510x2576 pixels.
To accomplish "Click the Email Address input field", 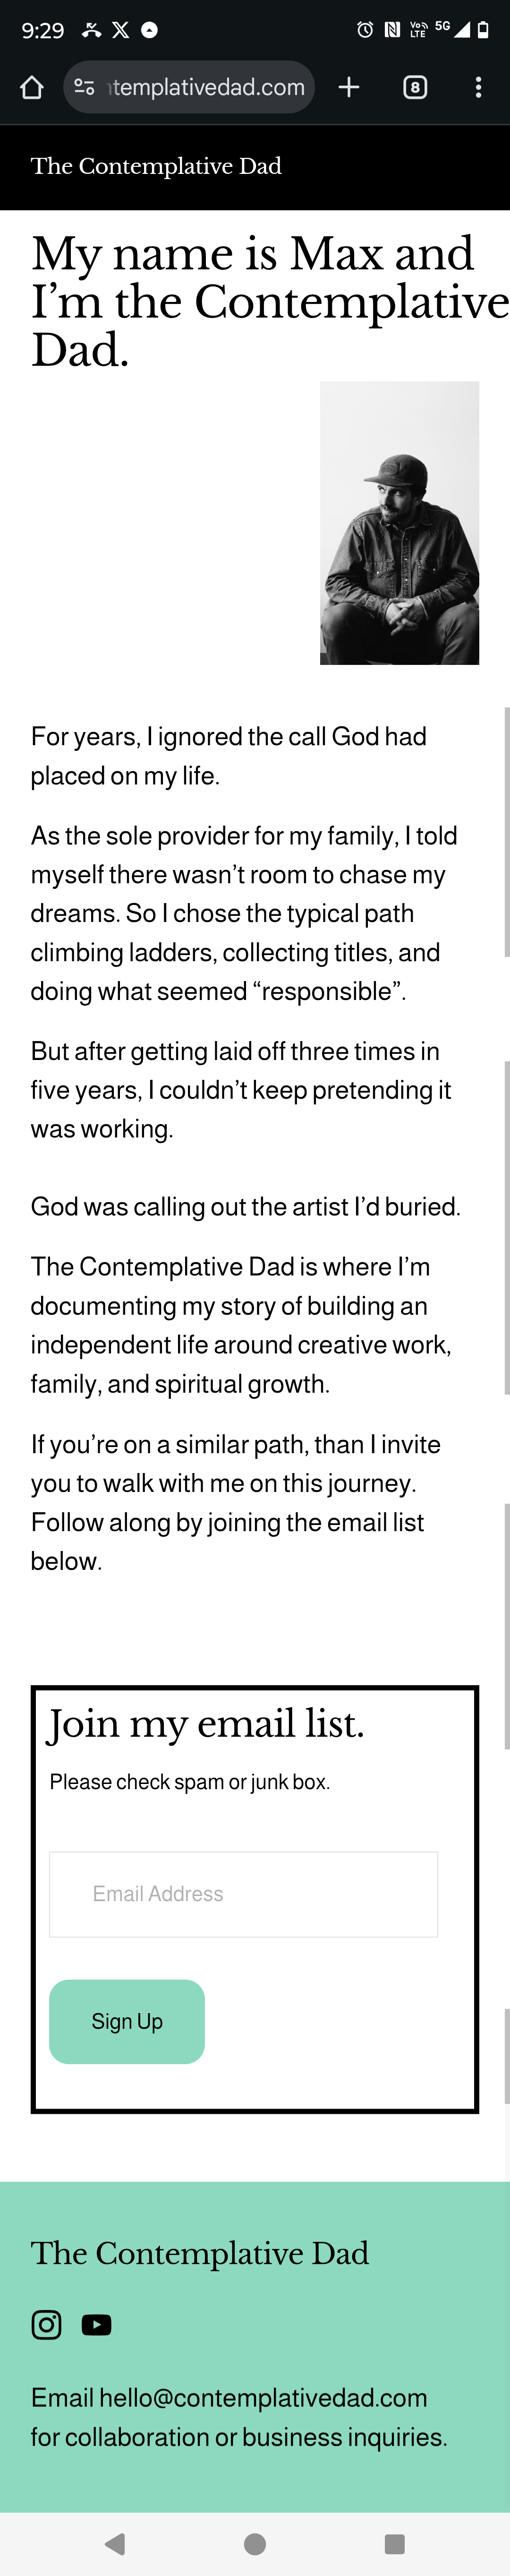I will [243, 1894].
